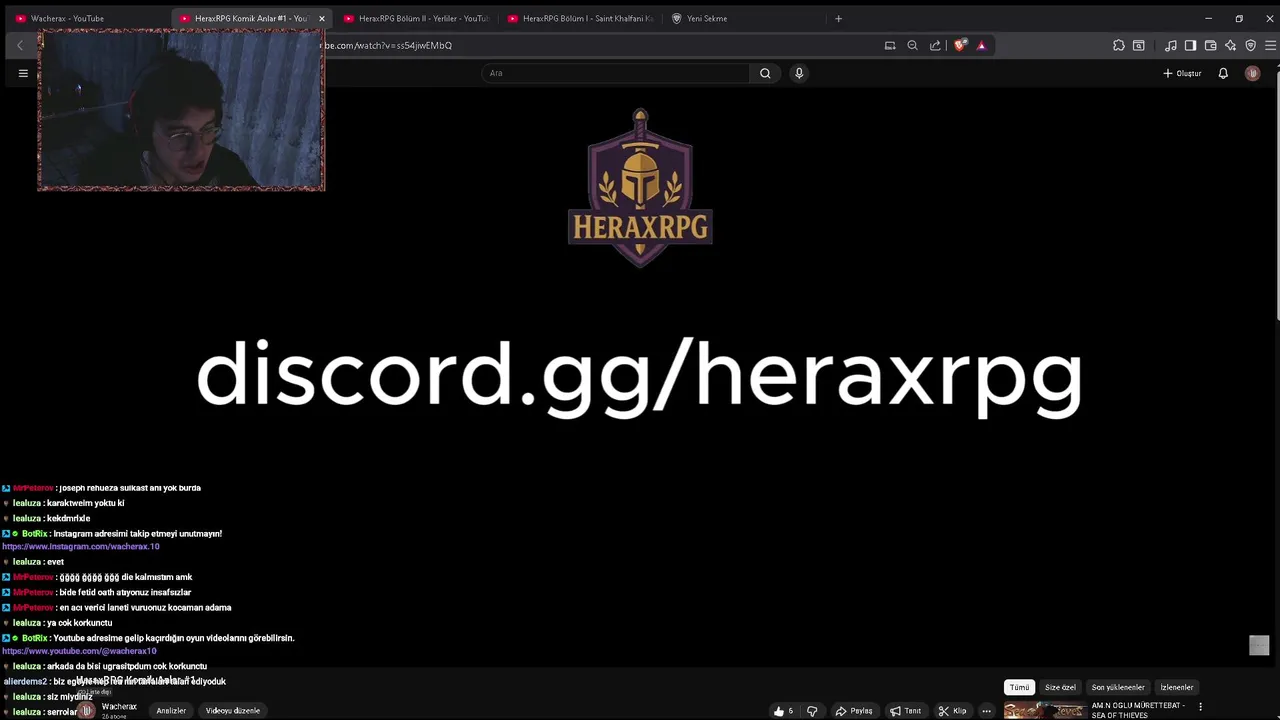Open YouTube notifications bell

[1223, 73]
